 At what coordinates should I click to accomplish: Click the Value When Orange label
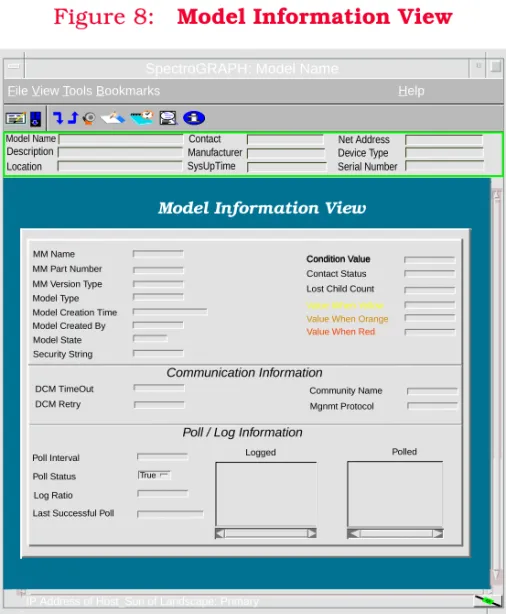point(347,319)
